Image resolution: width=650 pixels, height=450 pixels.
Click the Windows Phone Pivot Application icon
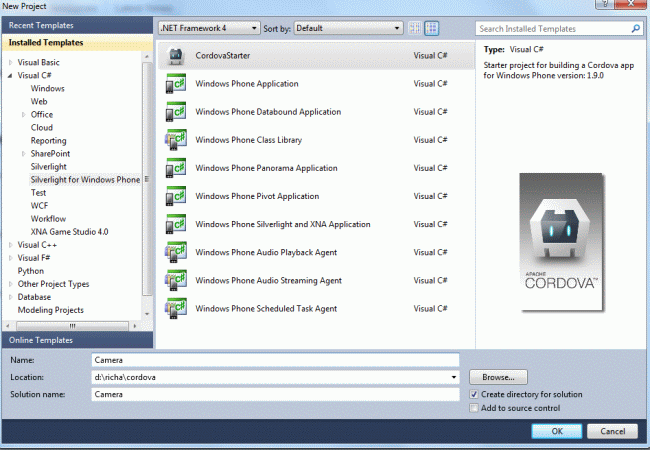click(176, 196)
